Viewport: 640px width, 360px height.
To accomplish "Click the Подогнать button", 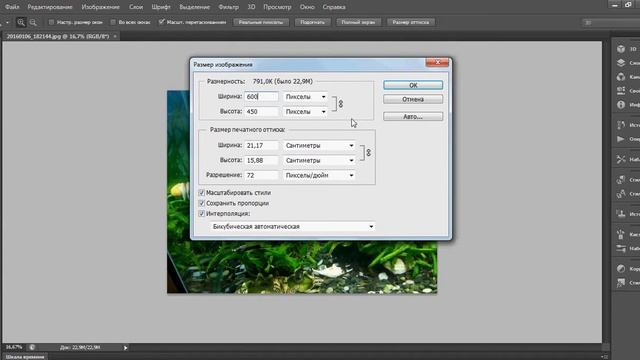I will pos(312,22).
